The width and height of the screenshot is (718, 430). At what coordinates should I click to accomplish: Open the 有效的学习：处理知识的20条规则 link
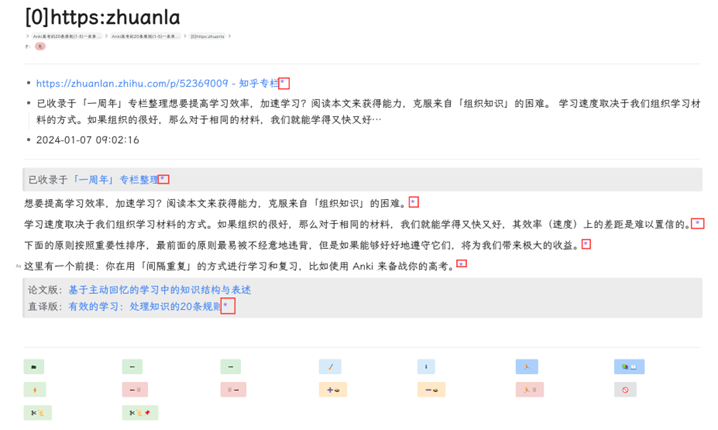click(144, 307)
